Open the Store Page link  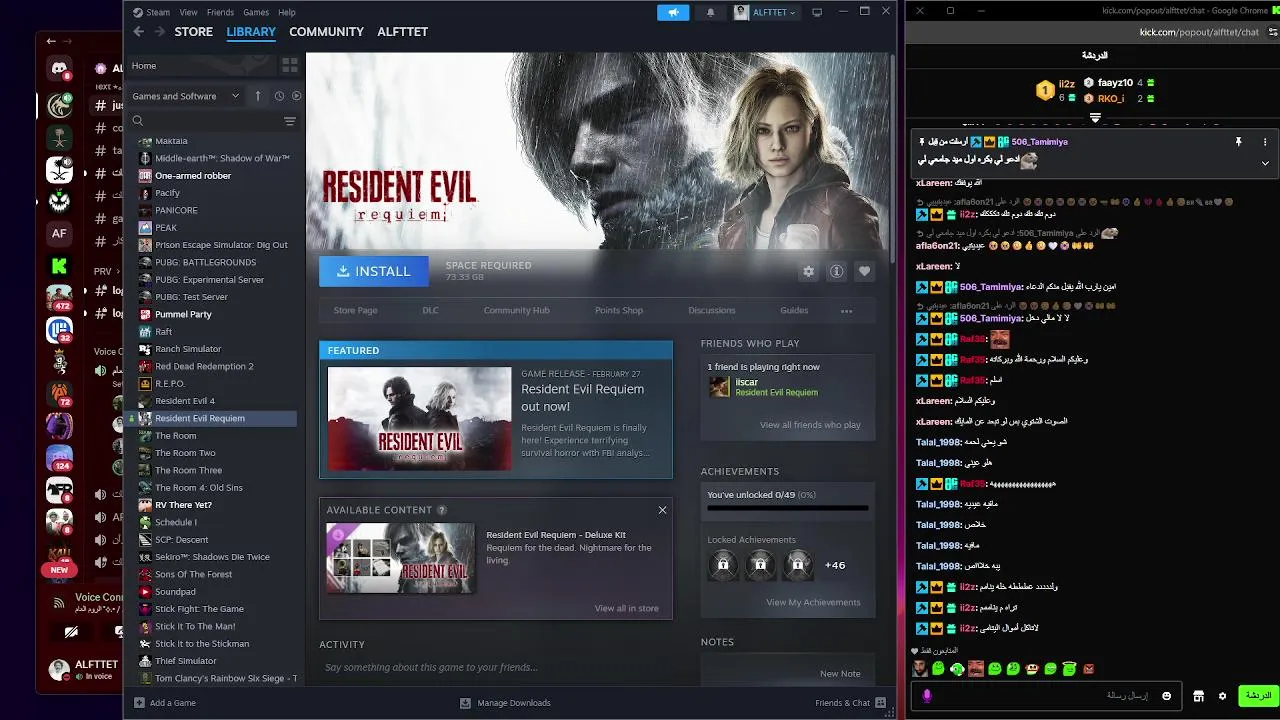355,310
